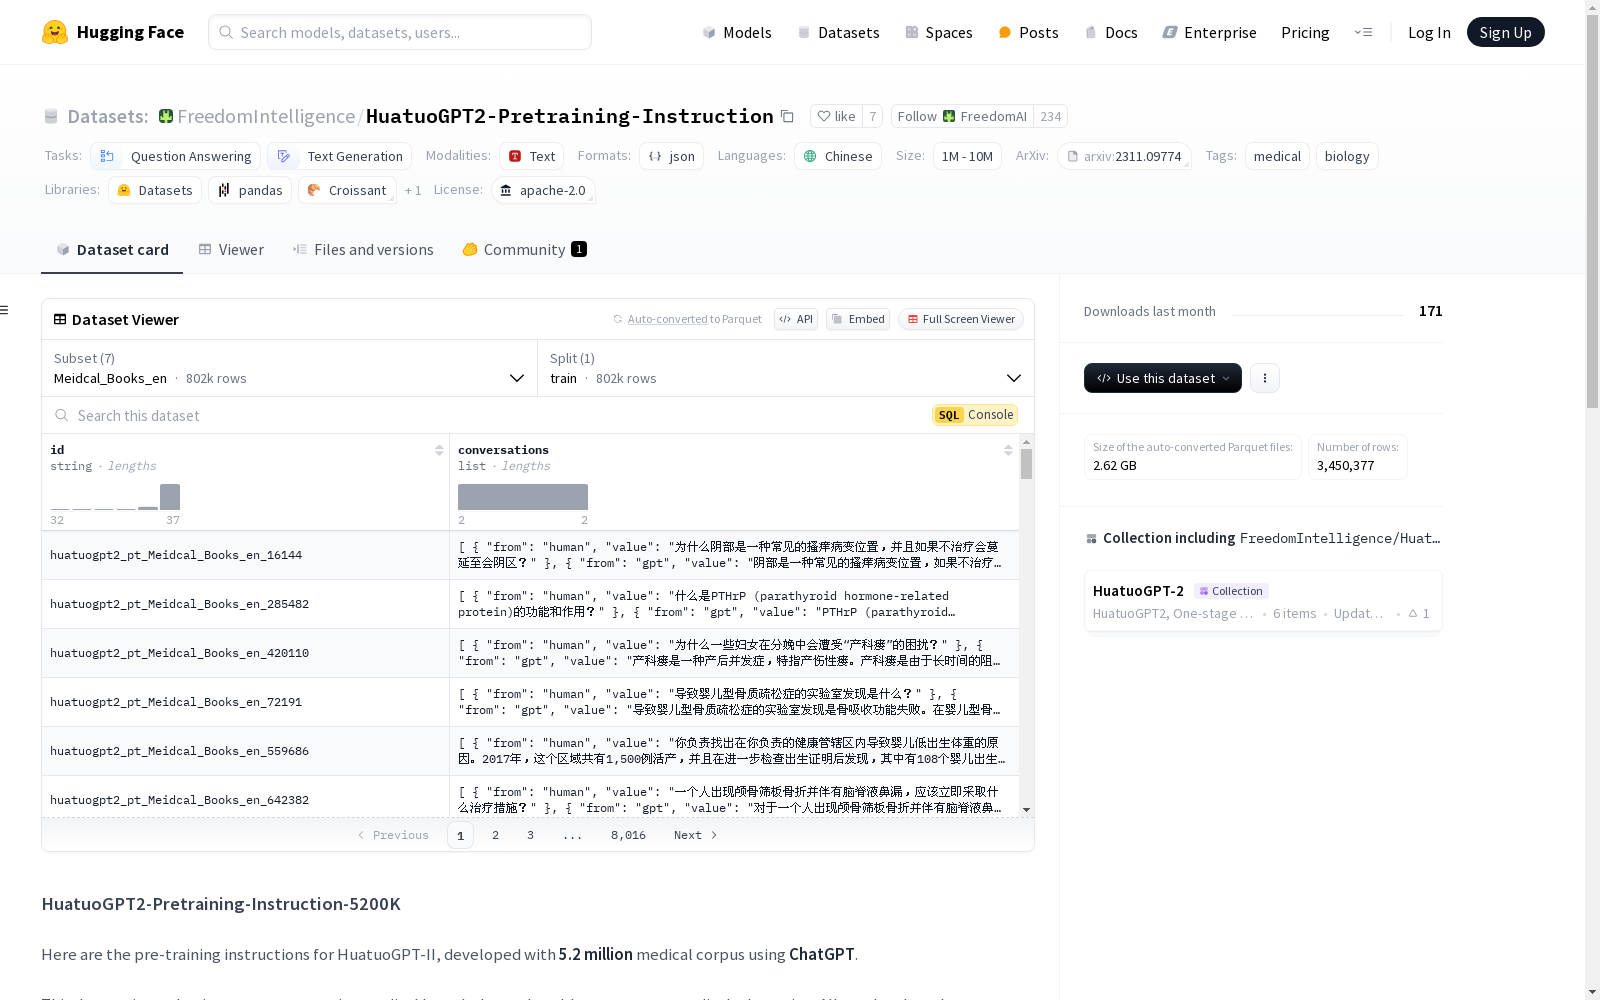Image resolution: width=1600 pixels, height=1000 pixels.
Task: Click the Embed button
Action: tap(858, 319)
